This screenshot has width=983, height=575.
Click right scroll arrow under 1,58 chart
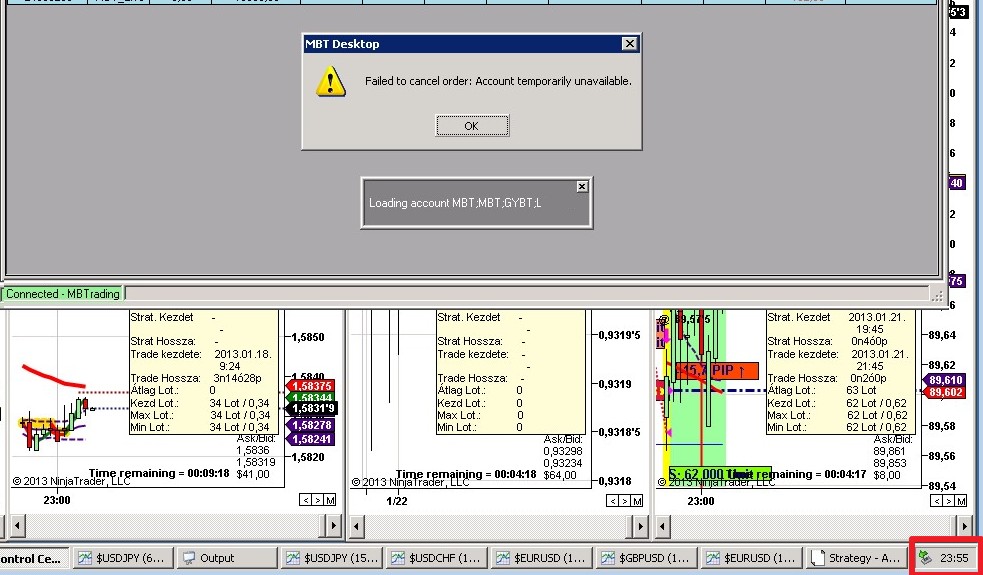point(333,525)
